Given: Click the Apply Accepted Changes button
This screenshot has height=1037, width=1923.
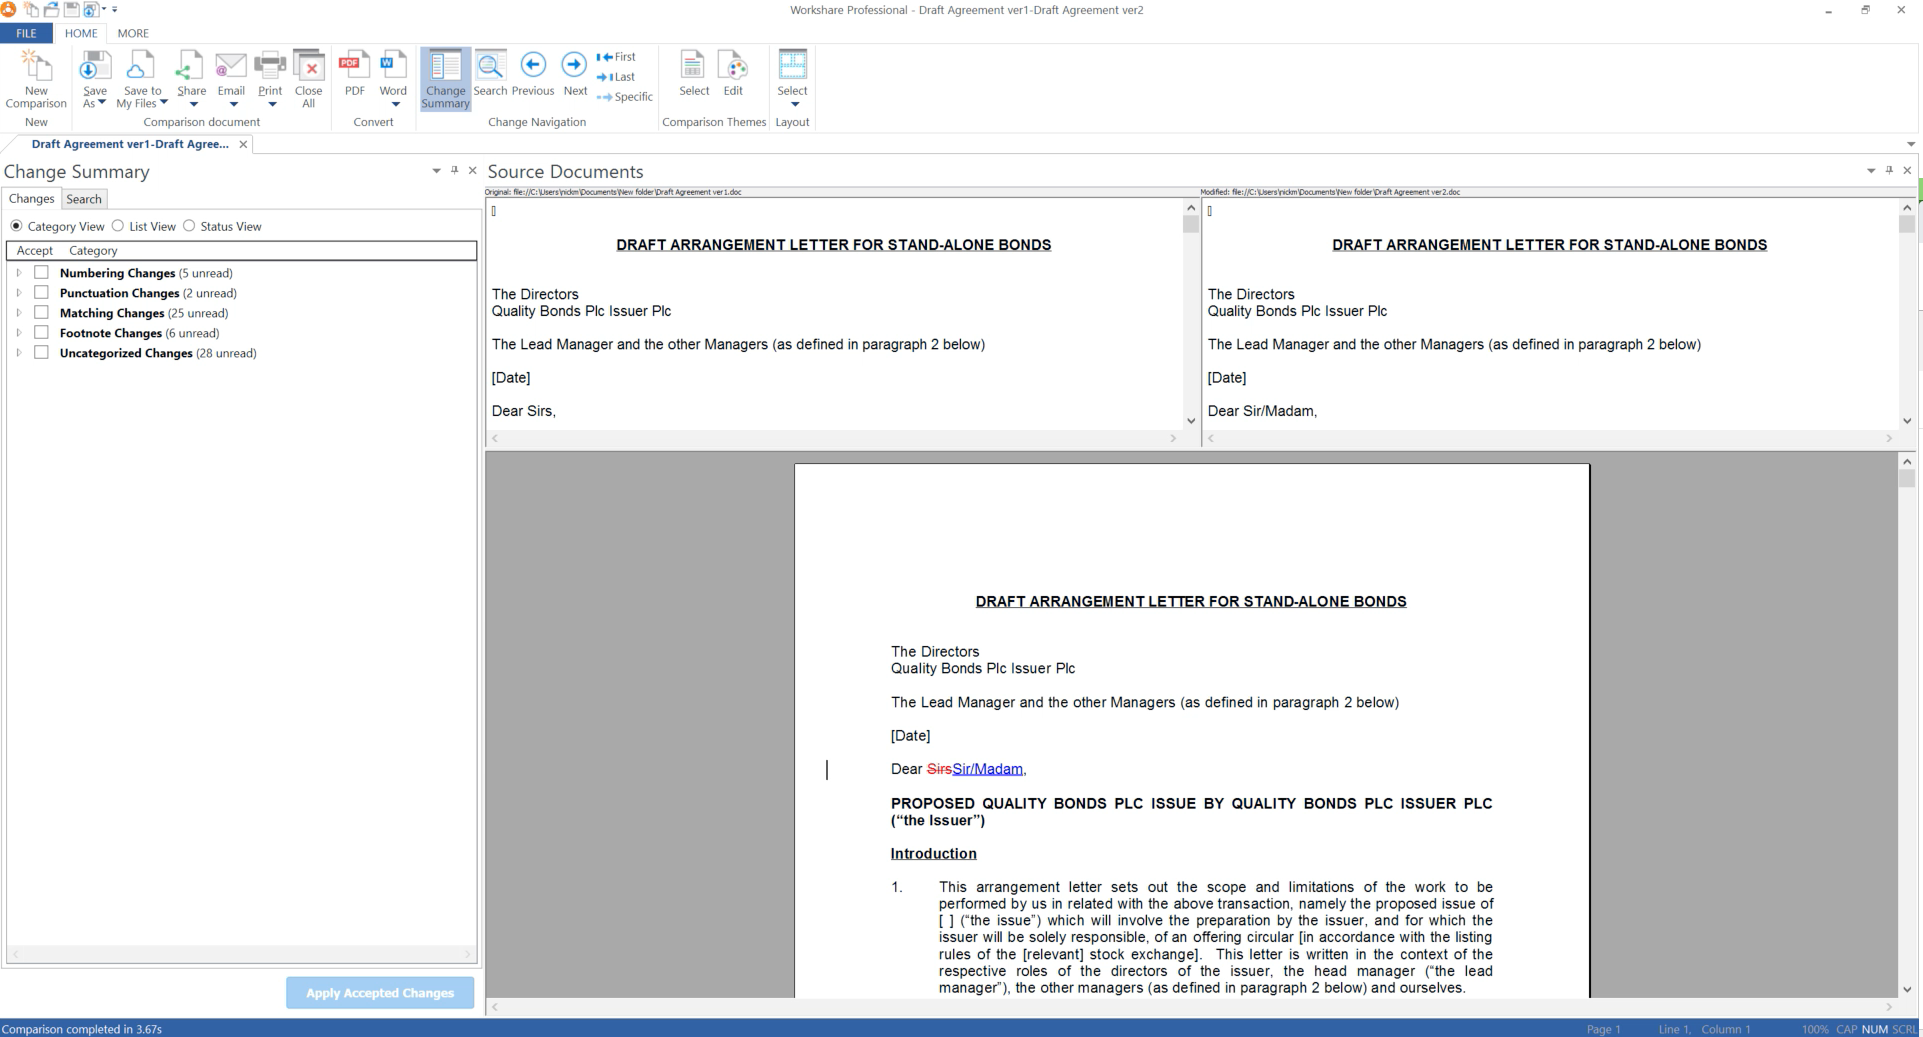Looking at the screenshot, I should (380, 993).
